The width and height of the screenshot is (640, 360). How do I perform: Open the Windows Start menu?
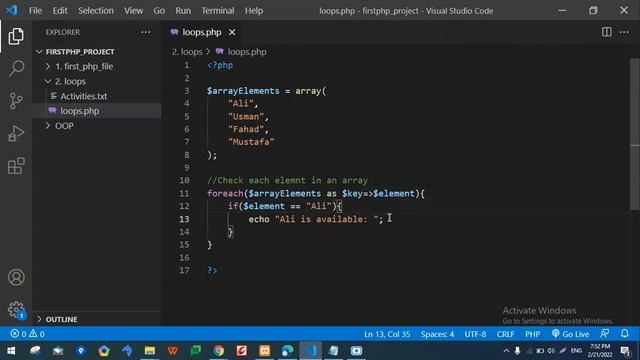[11, 351]
